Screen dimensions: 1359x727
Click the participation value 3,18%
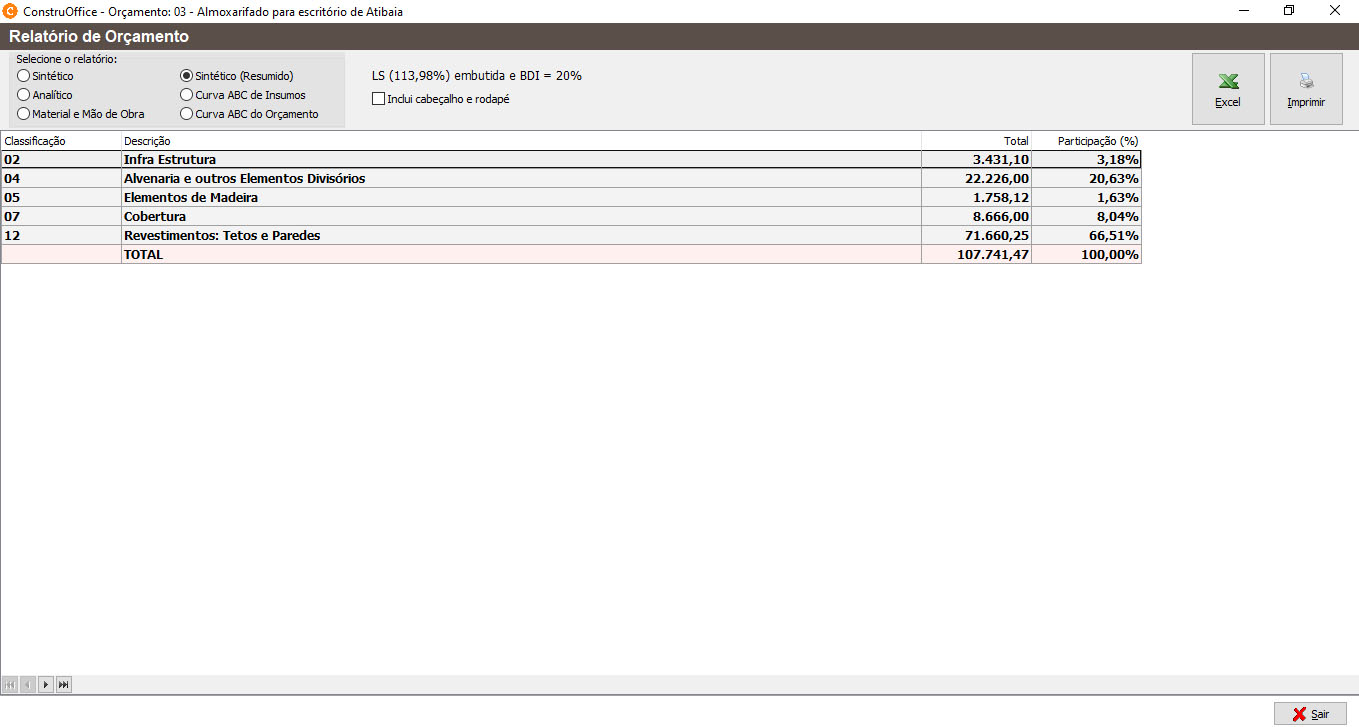1117,159
